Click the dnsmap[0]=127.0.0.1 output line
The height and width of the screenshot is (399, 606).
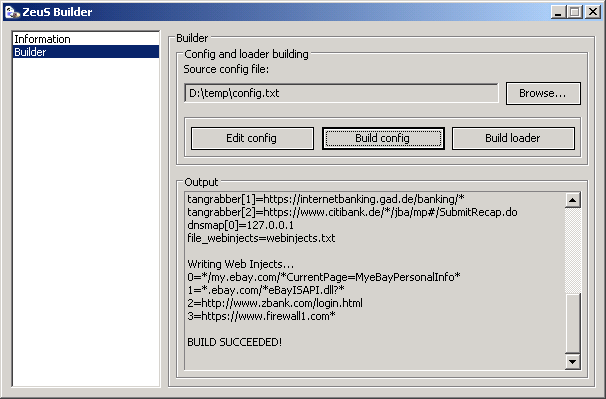point(240,225)
